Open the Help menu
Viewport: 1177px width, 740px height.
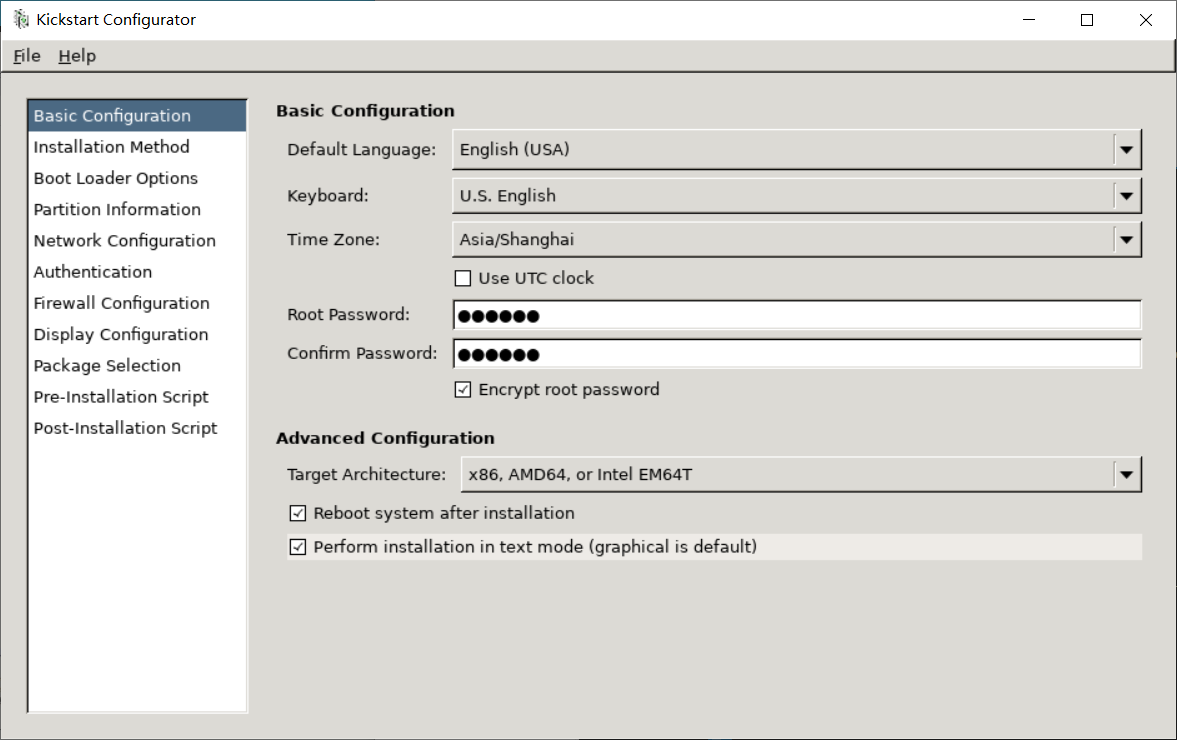click(77, 56)
